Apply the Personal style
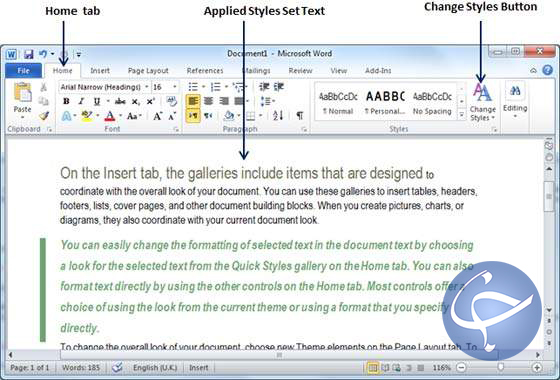Viewport: 560px width, 380px height. tap(385, 103)
